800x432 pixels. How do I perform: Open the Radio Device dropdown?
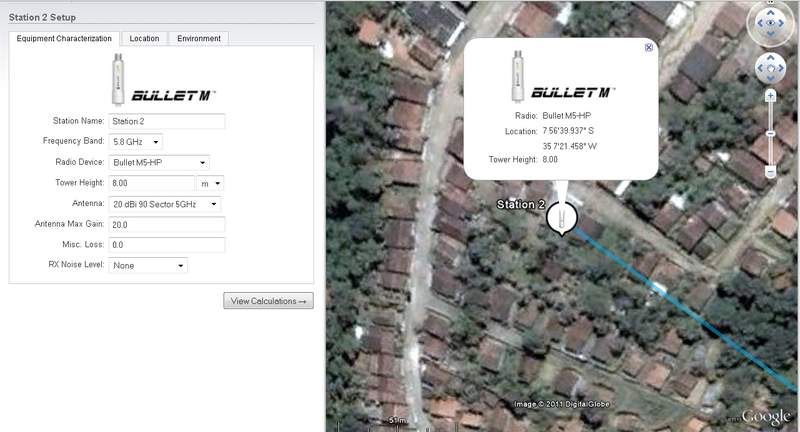click(x=159, y=163)
